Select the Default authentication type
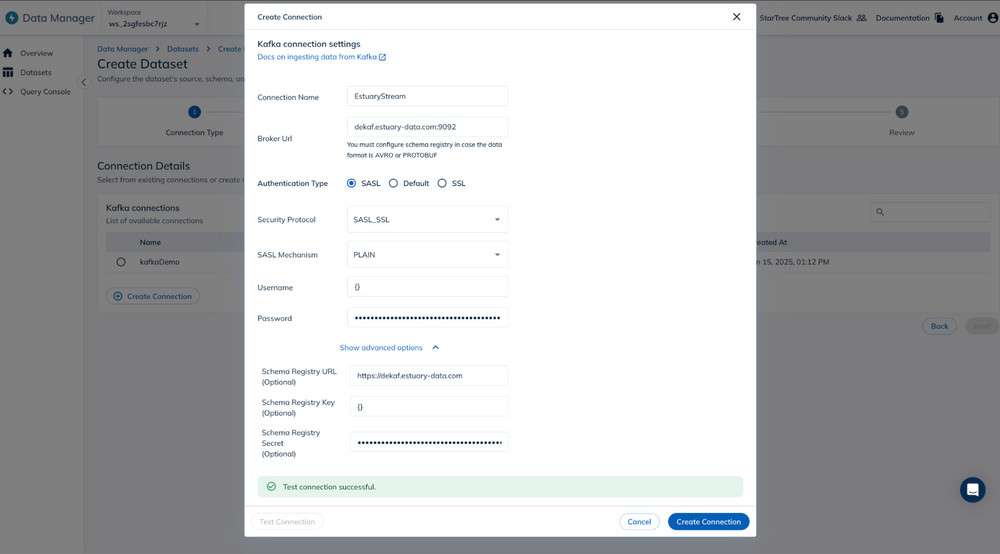The width and height of the screenshot is (1000, 554). tap(393, 183)
